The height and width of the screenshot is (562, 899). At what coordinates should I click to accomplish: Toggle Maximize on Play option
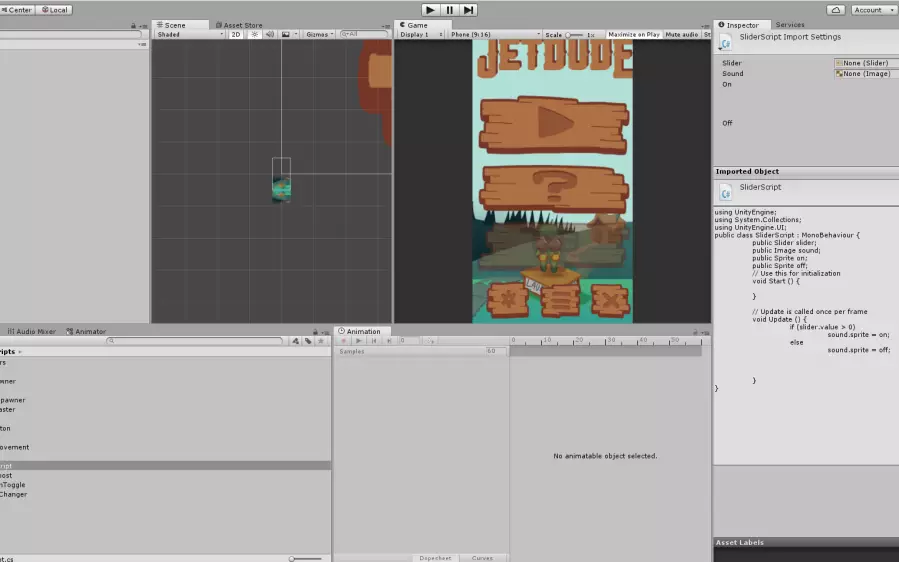633,34
